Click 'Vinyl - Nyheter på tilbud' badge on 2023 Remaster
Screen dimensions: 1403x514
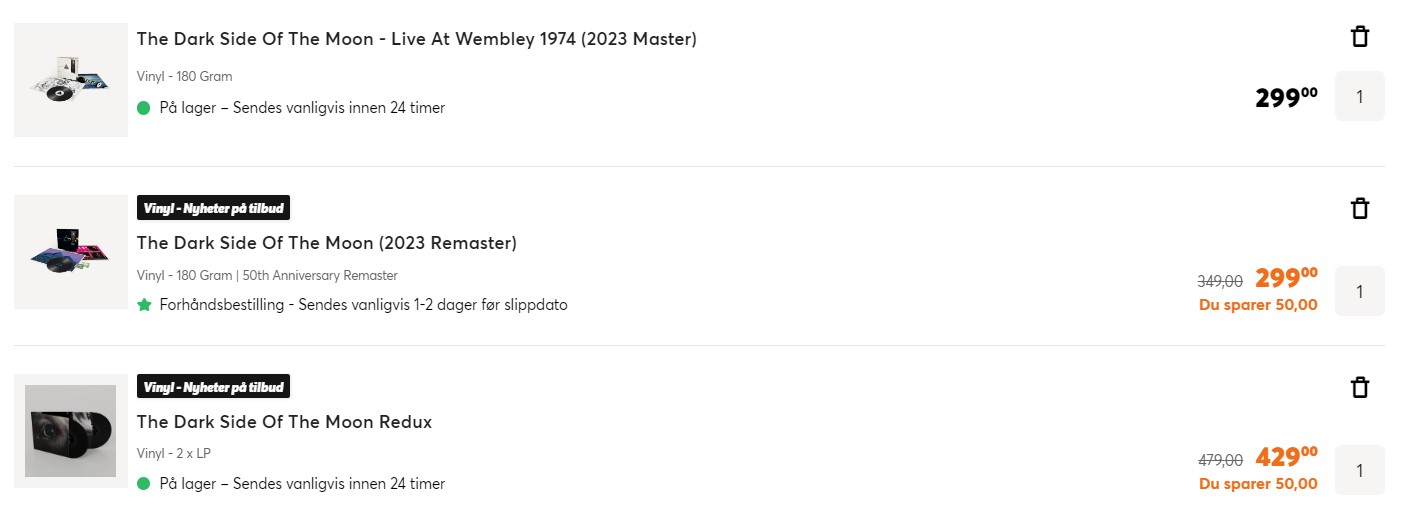[x=213, y=208]
